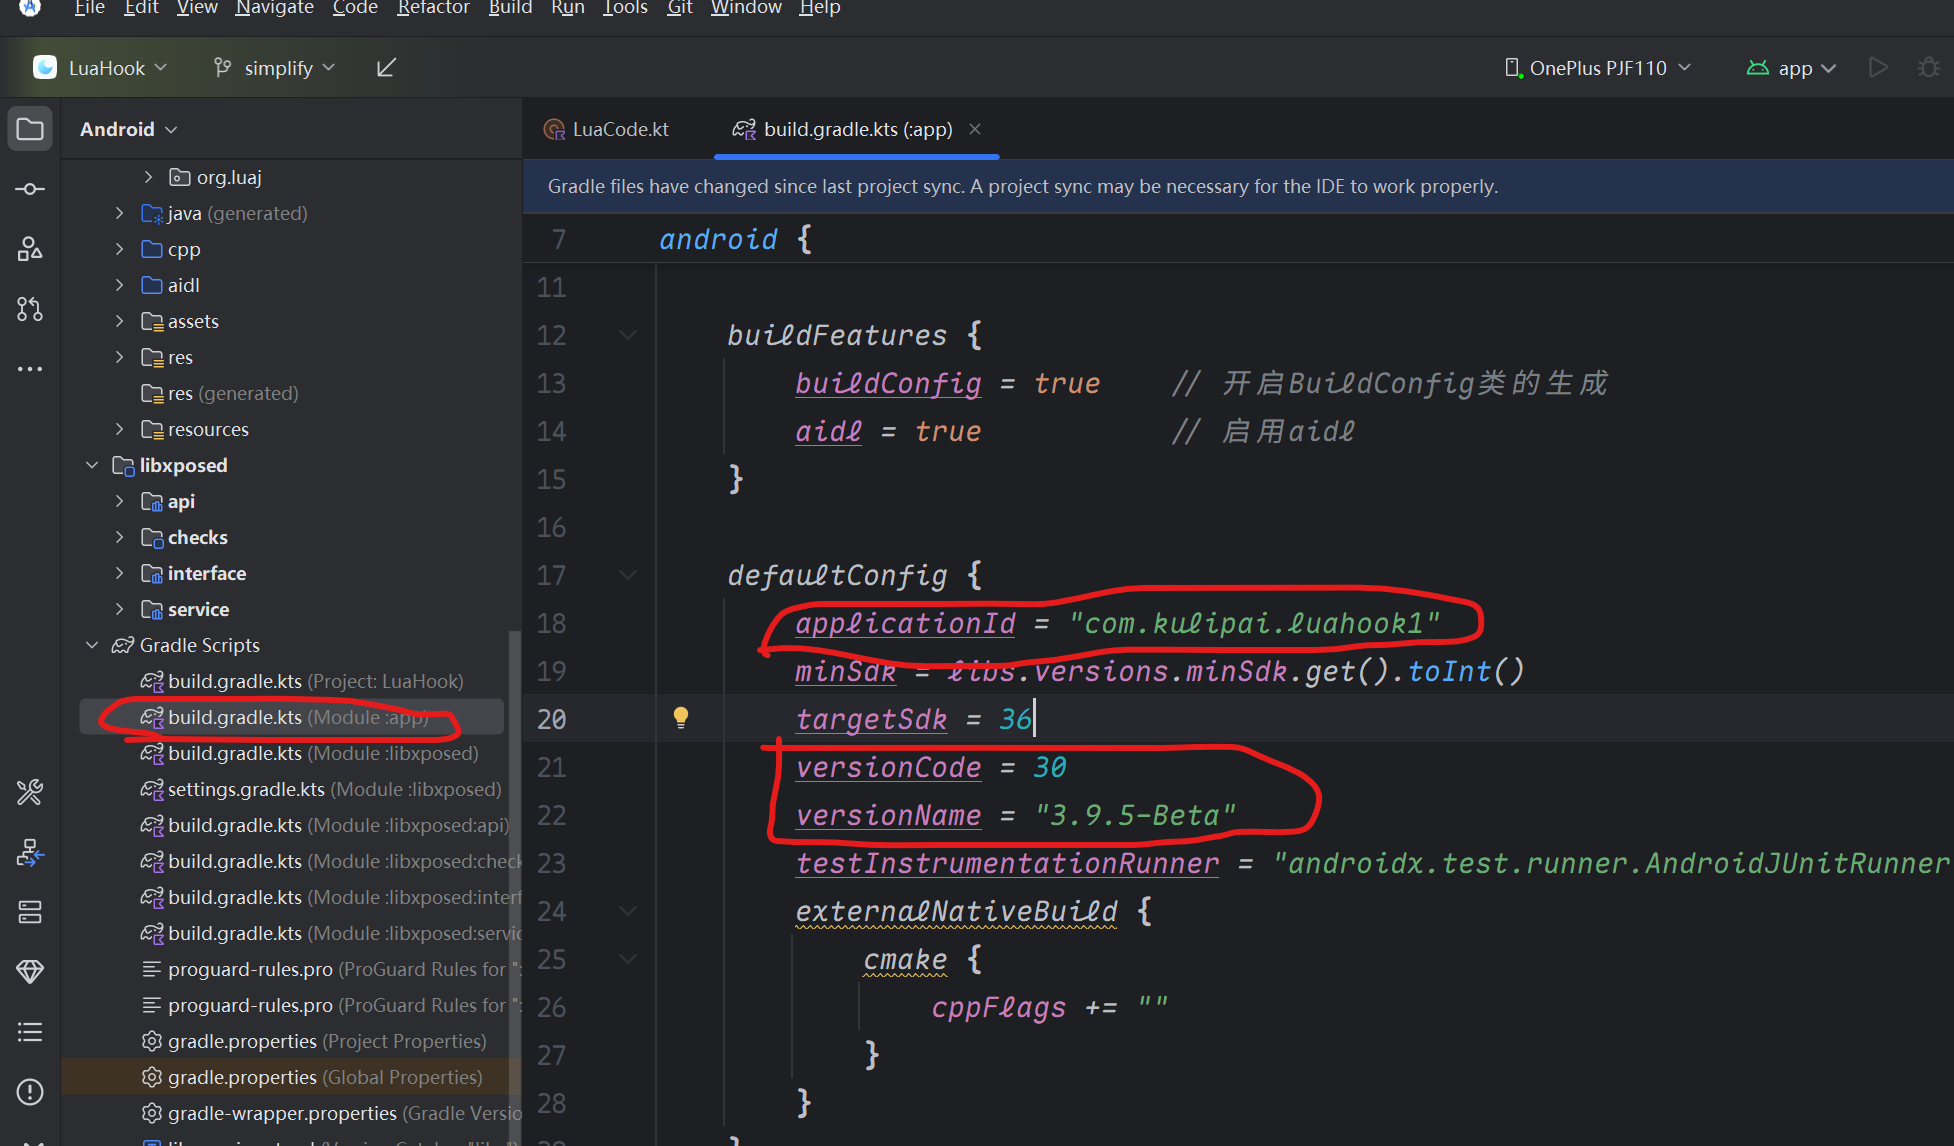Expand the cpp folder in tree
The width and height of the screenshot is (1954, 1146).
120,249
